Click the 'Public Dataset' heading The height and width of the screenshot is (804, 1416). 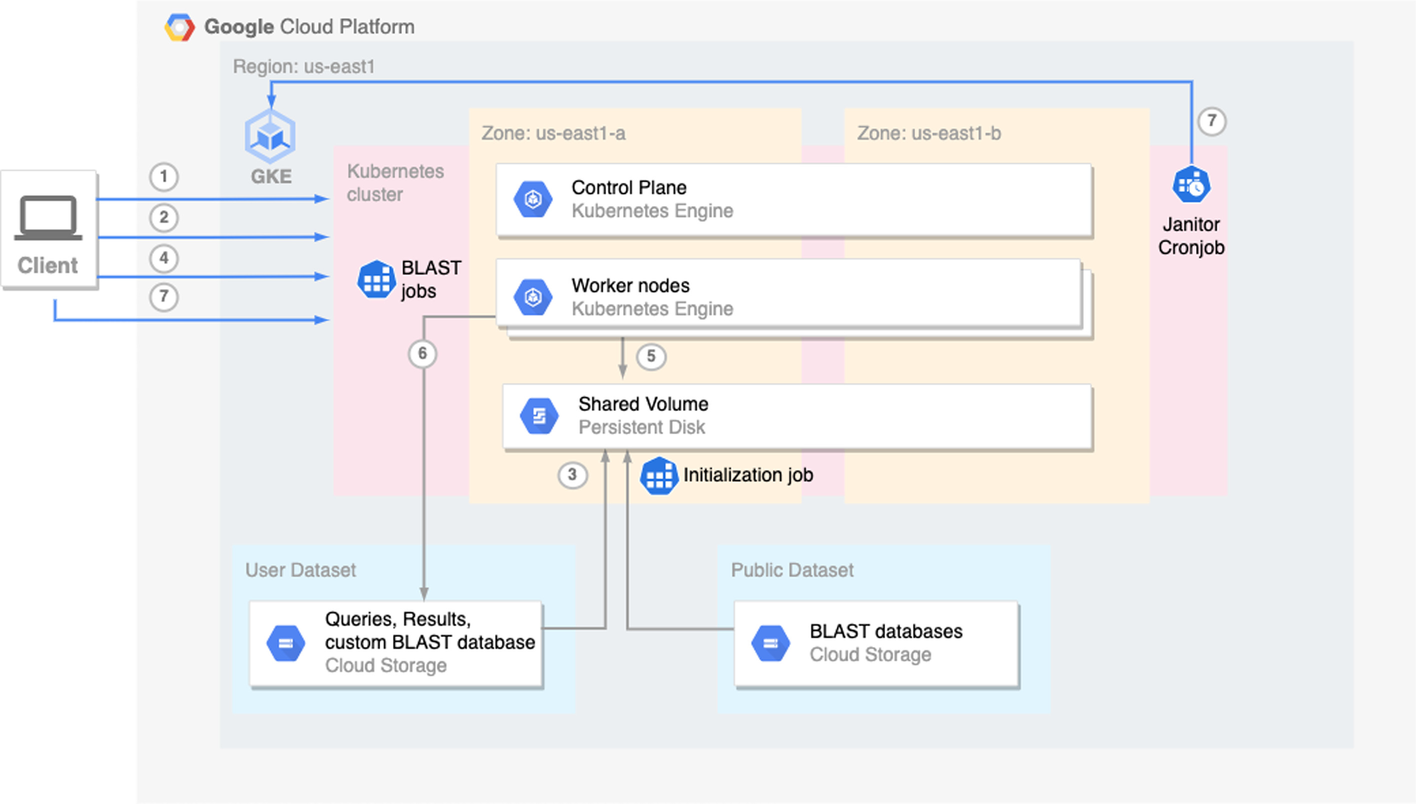coord(793,570)
